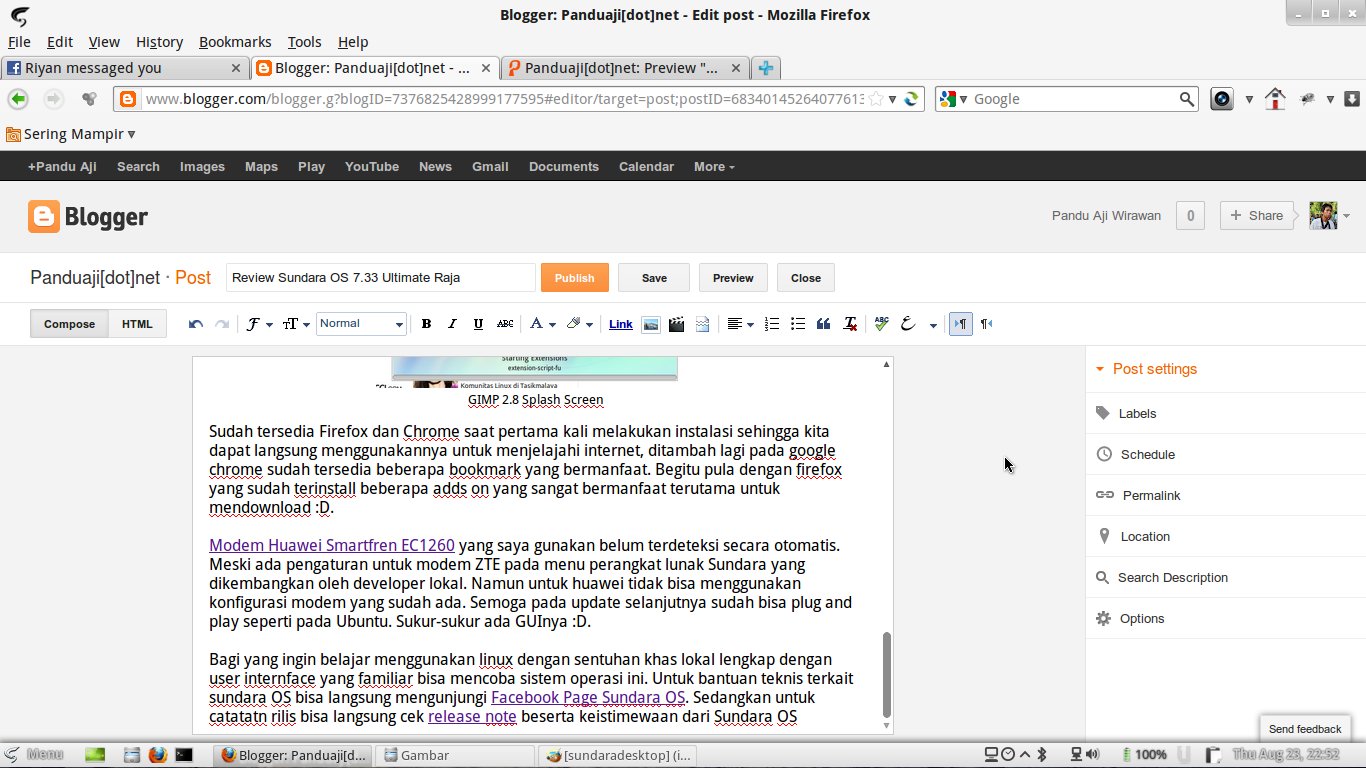Screen dimensions: 1366x768
Task: Open the Firefox home page icon
Action: point(1274,99)
